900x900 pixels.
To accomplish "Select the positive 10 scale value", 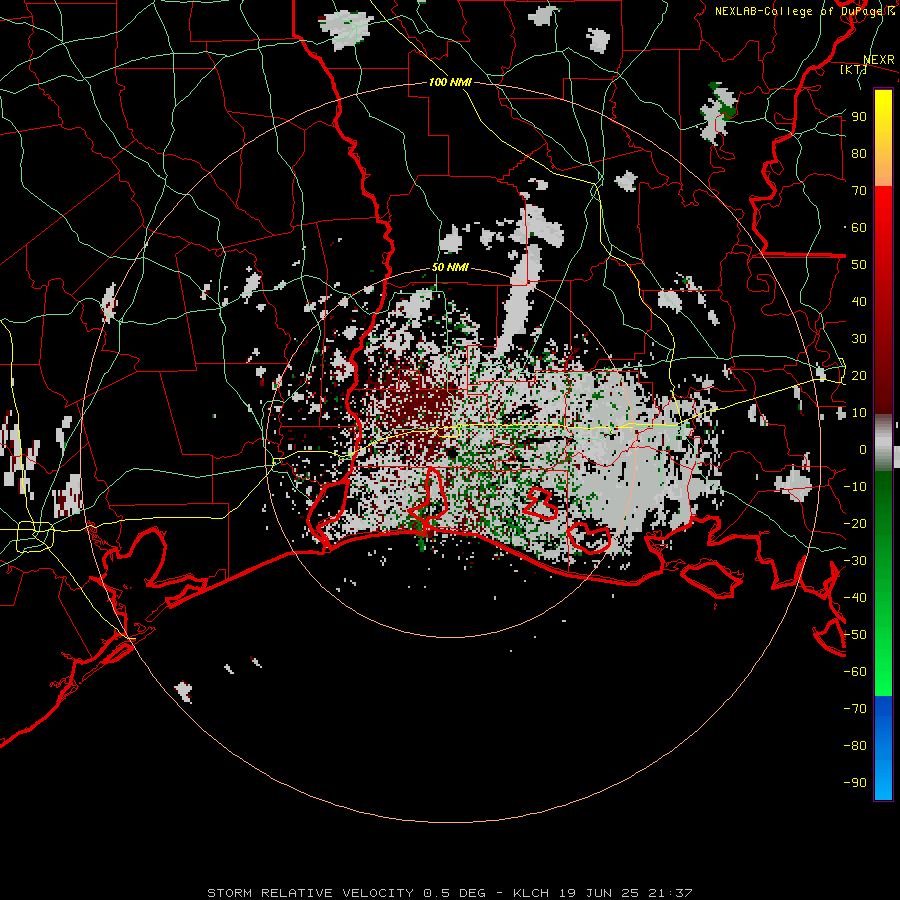I will pos(859,413).
